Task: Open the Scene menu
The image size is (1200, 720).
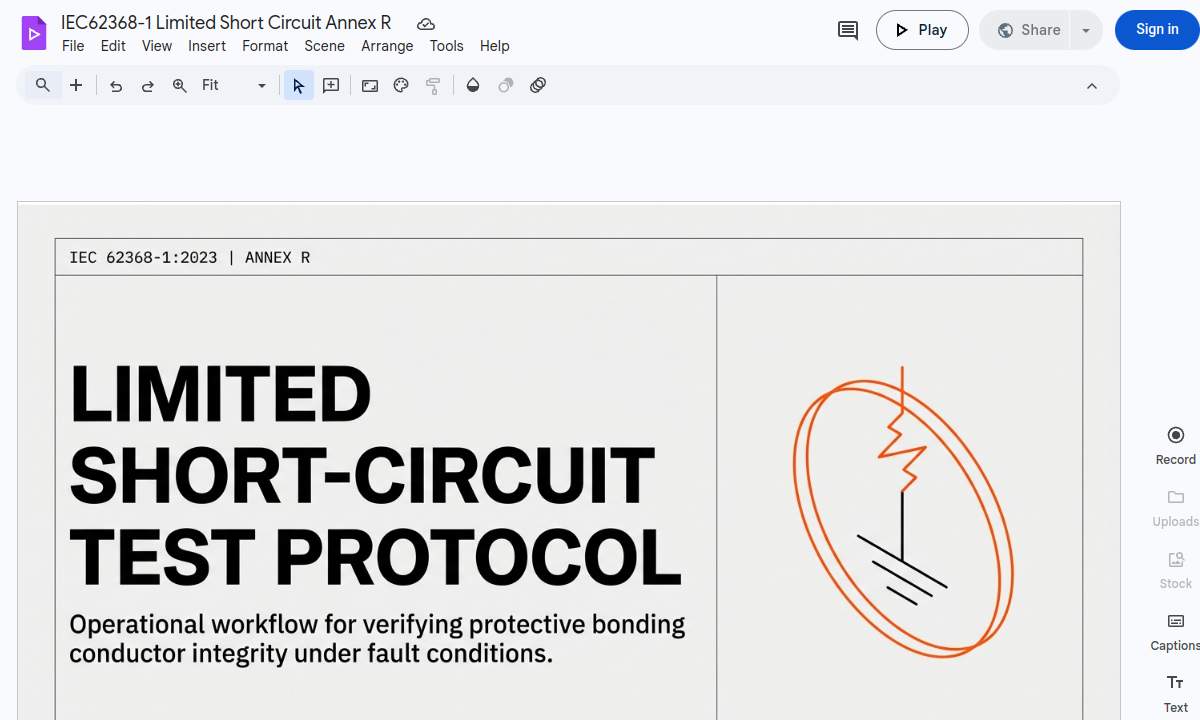Action: pos(324,46)
